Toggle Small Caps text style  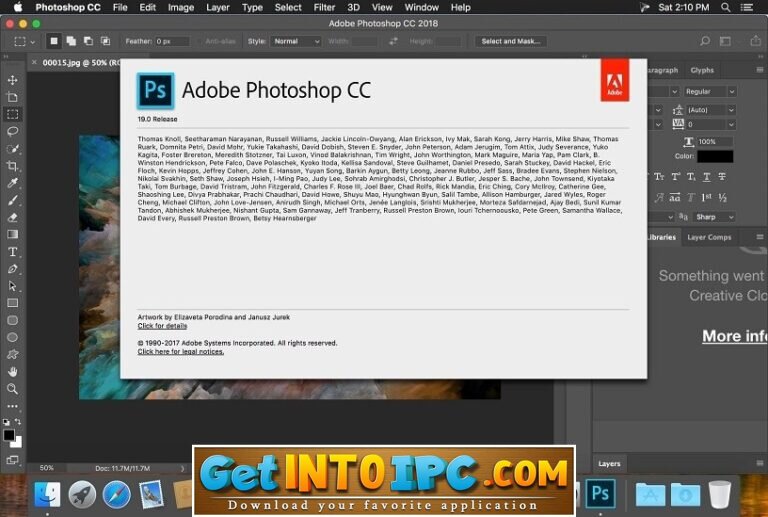(659, 177)
